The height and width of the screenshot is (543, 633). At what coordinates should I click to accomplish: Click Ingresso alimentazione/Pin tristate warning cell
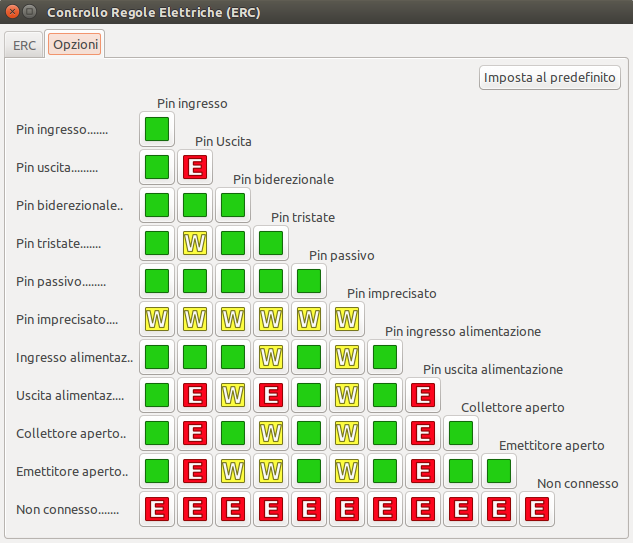(271, 357)
